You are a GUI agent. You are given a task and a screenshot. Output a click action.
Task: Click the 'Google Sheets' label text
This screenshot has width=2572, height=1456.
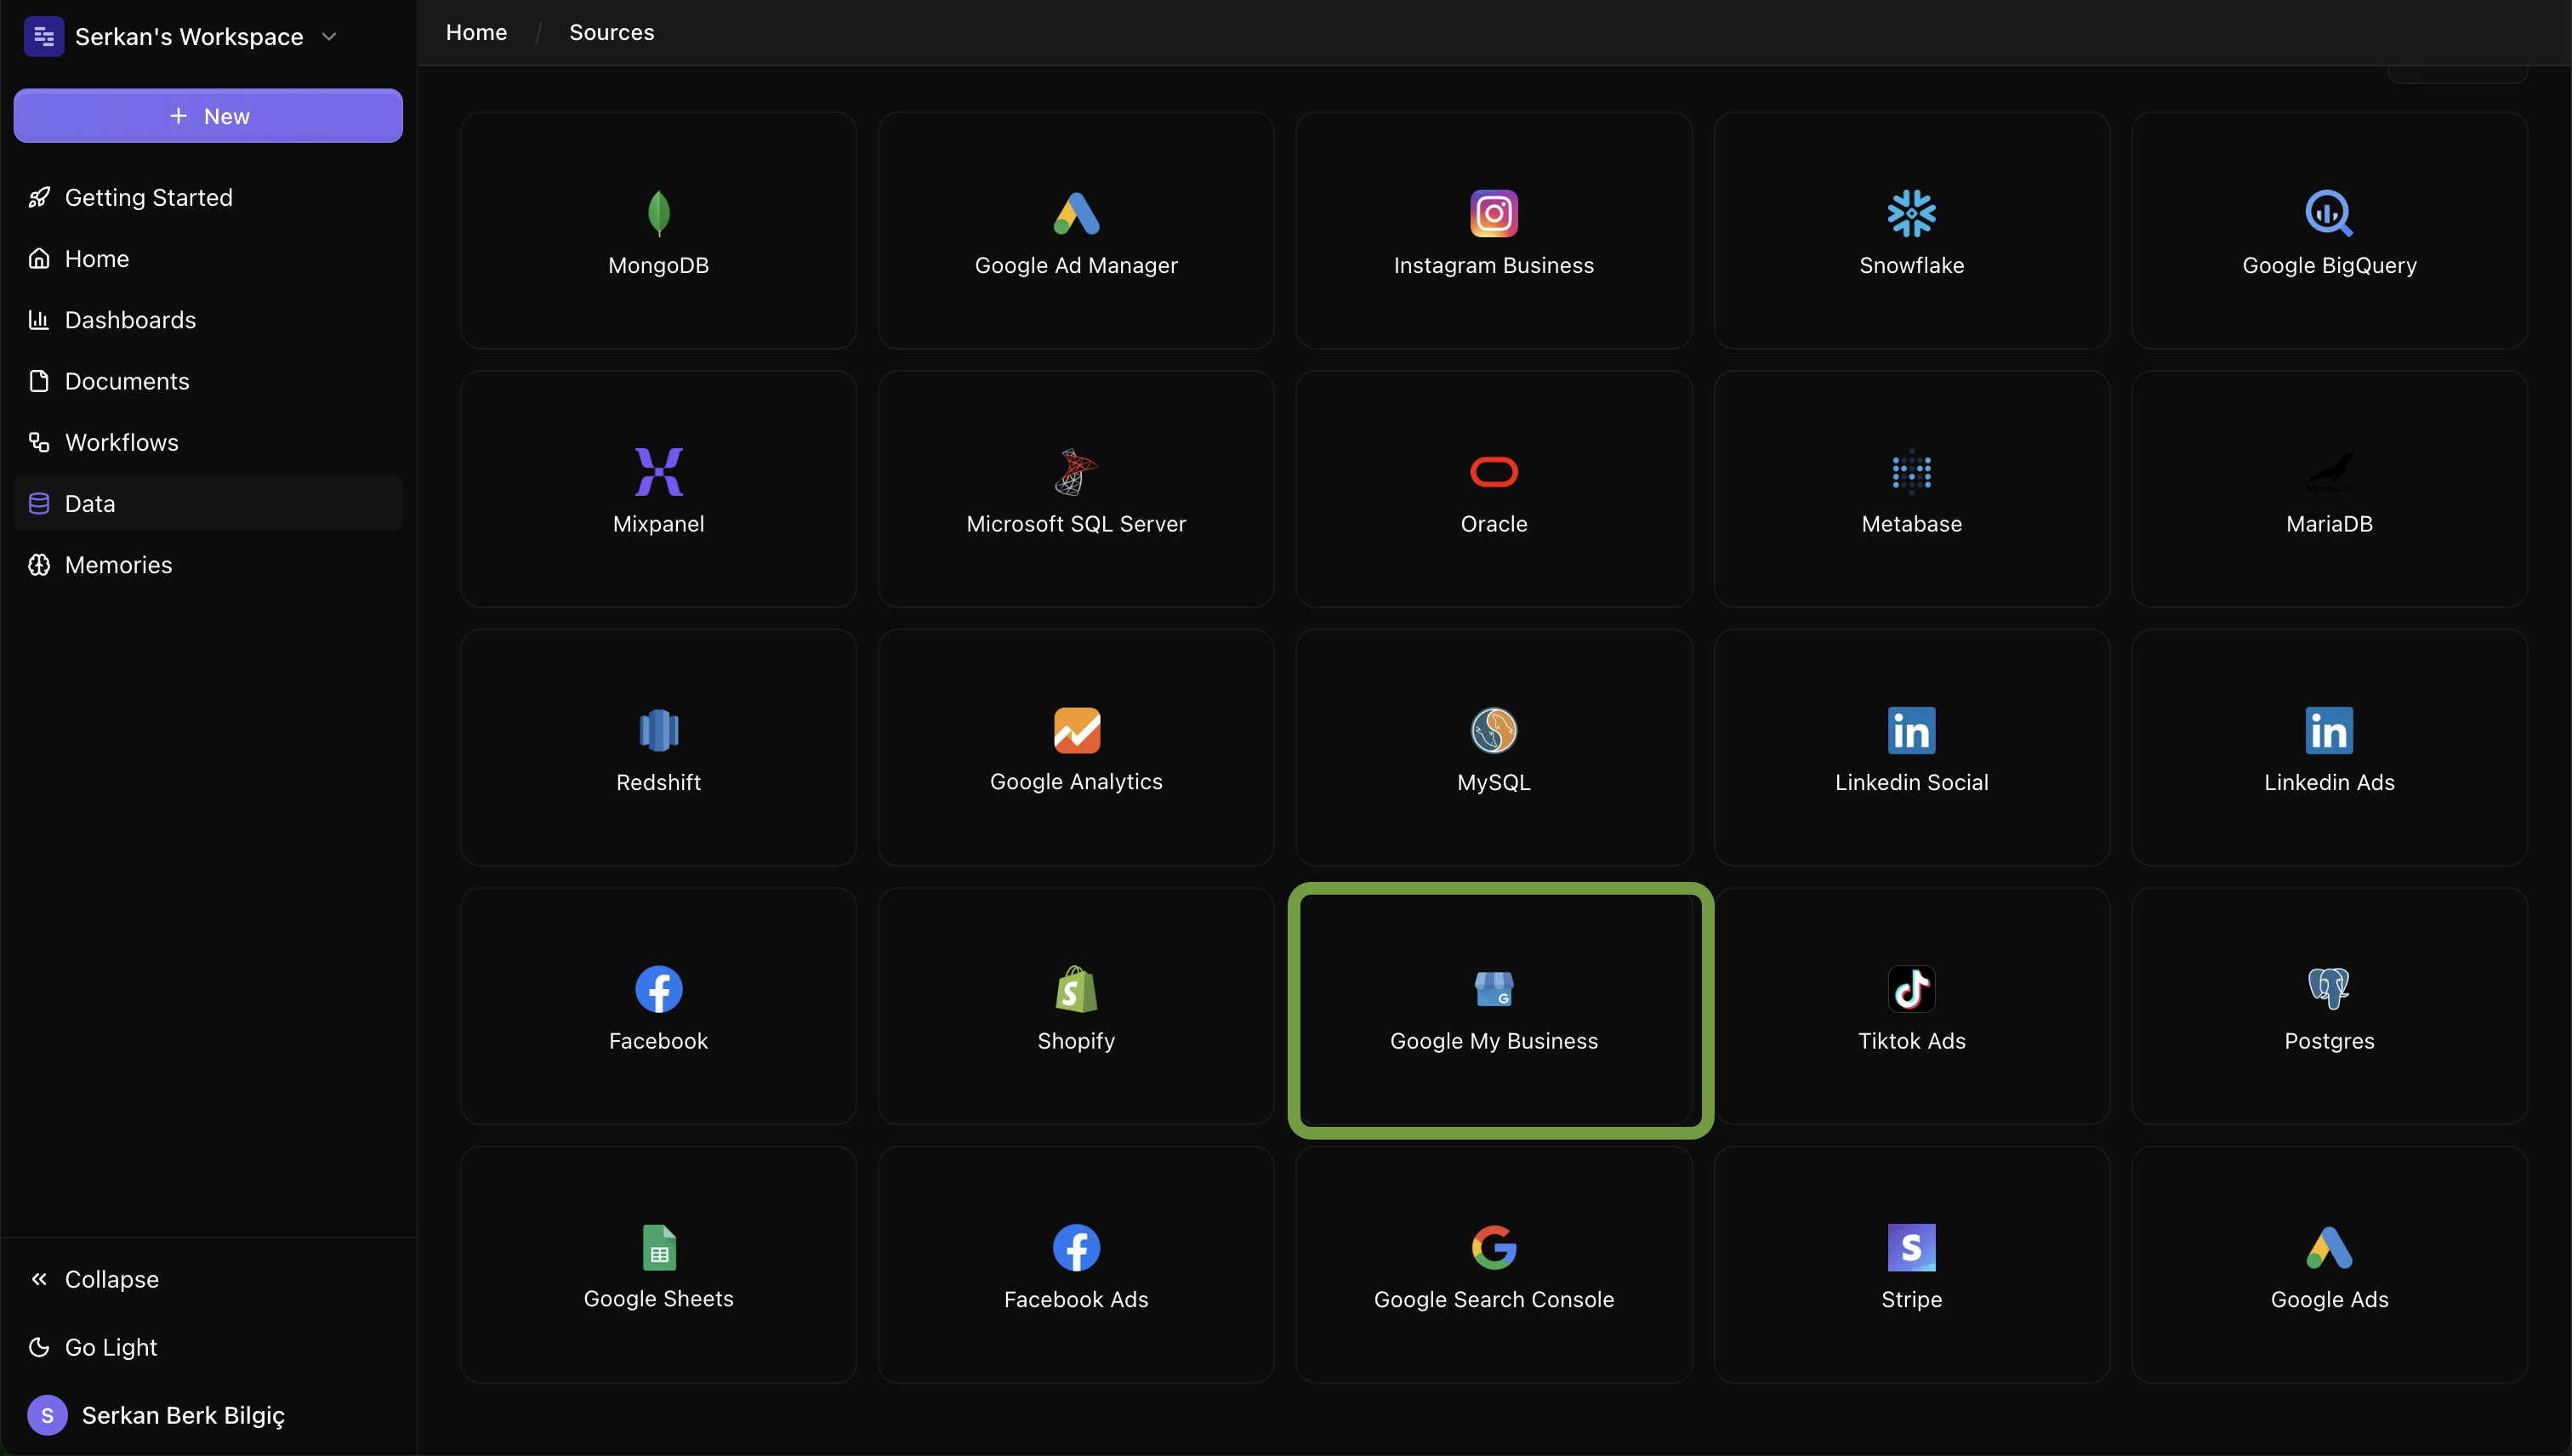tap(658, 1298)
